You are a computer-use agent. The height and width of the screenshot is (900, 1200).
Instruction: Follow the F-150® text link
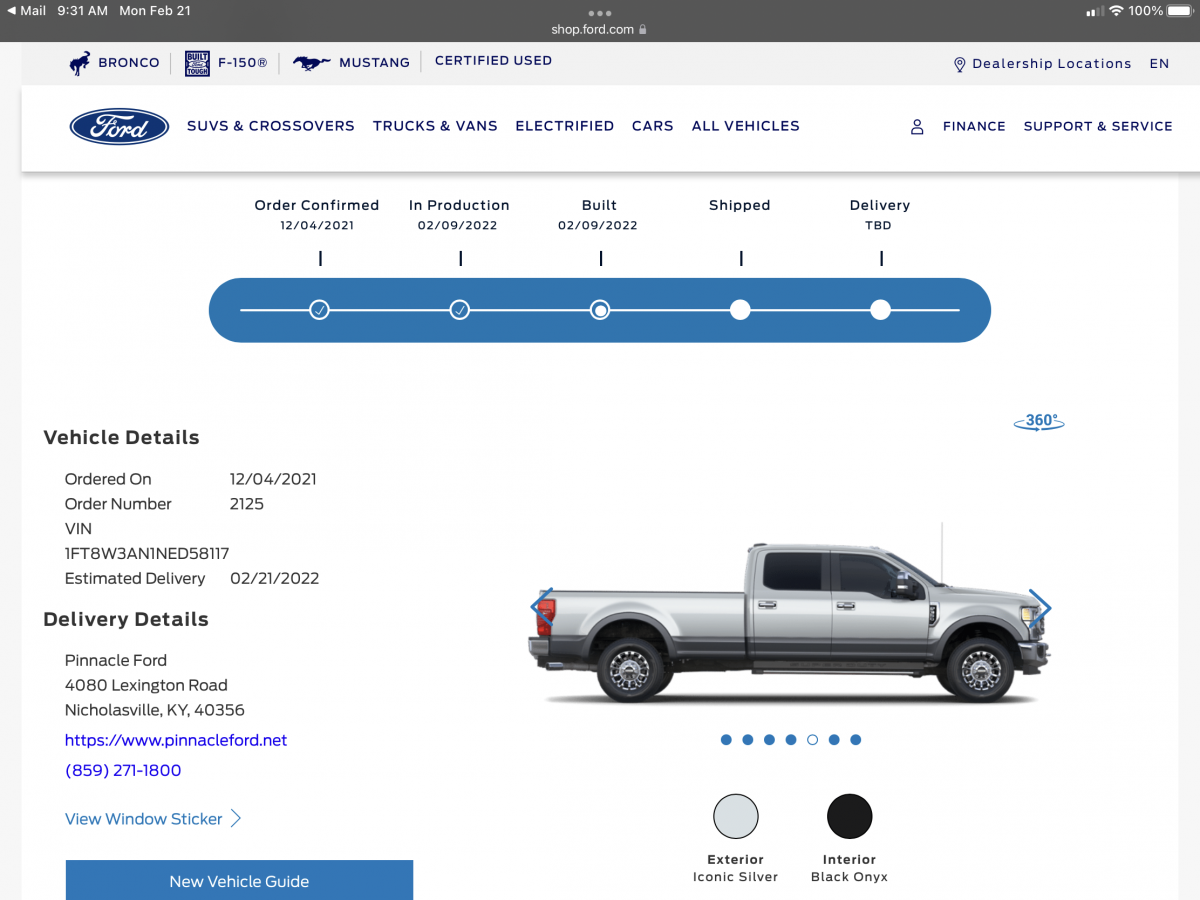click(243, 63)
